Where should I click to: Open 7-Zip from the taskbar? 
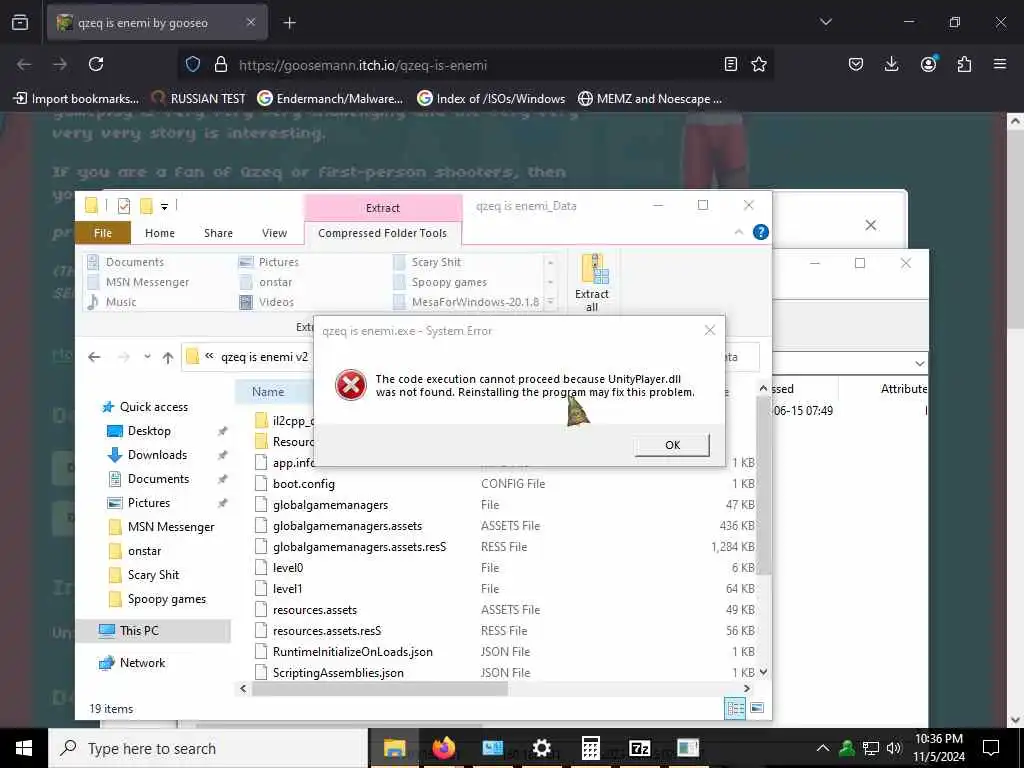coord(639,748)
